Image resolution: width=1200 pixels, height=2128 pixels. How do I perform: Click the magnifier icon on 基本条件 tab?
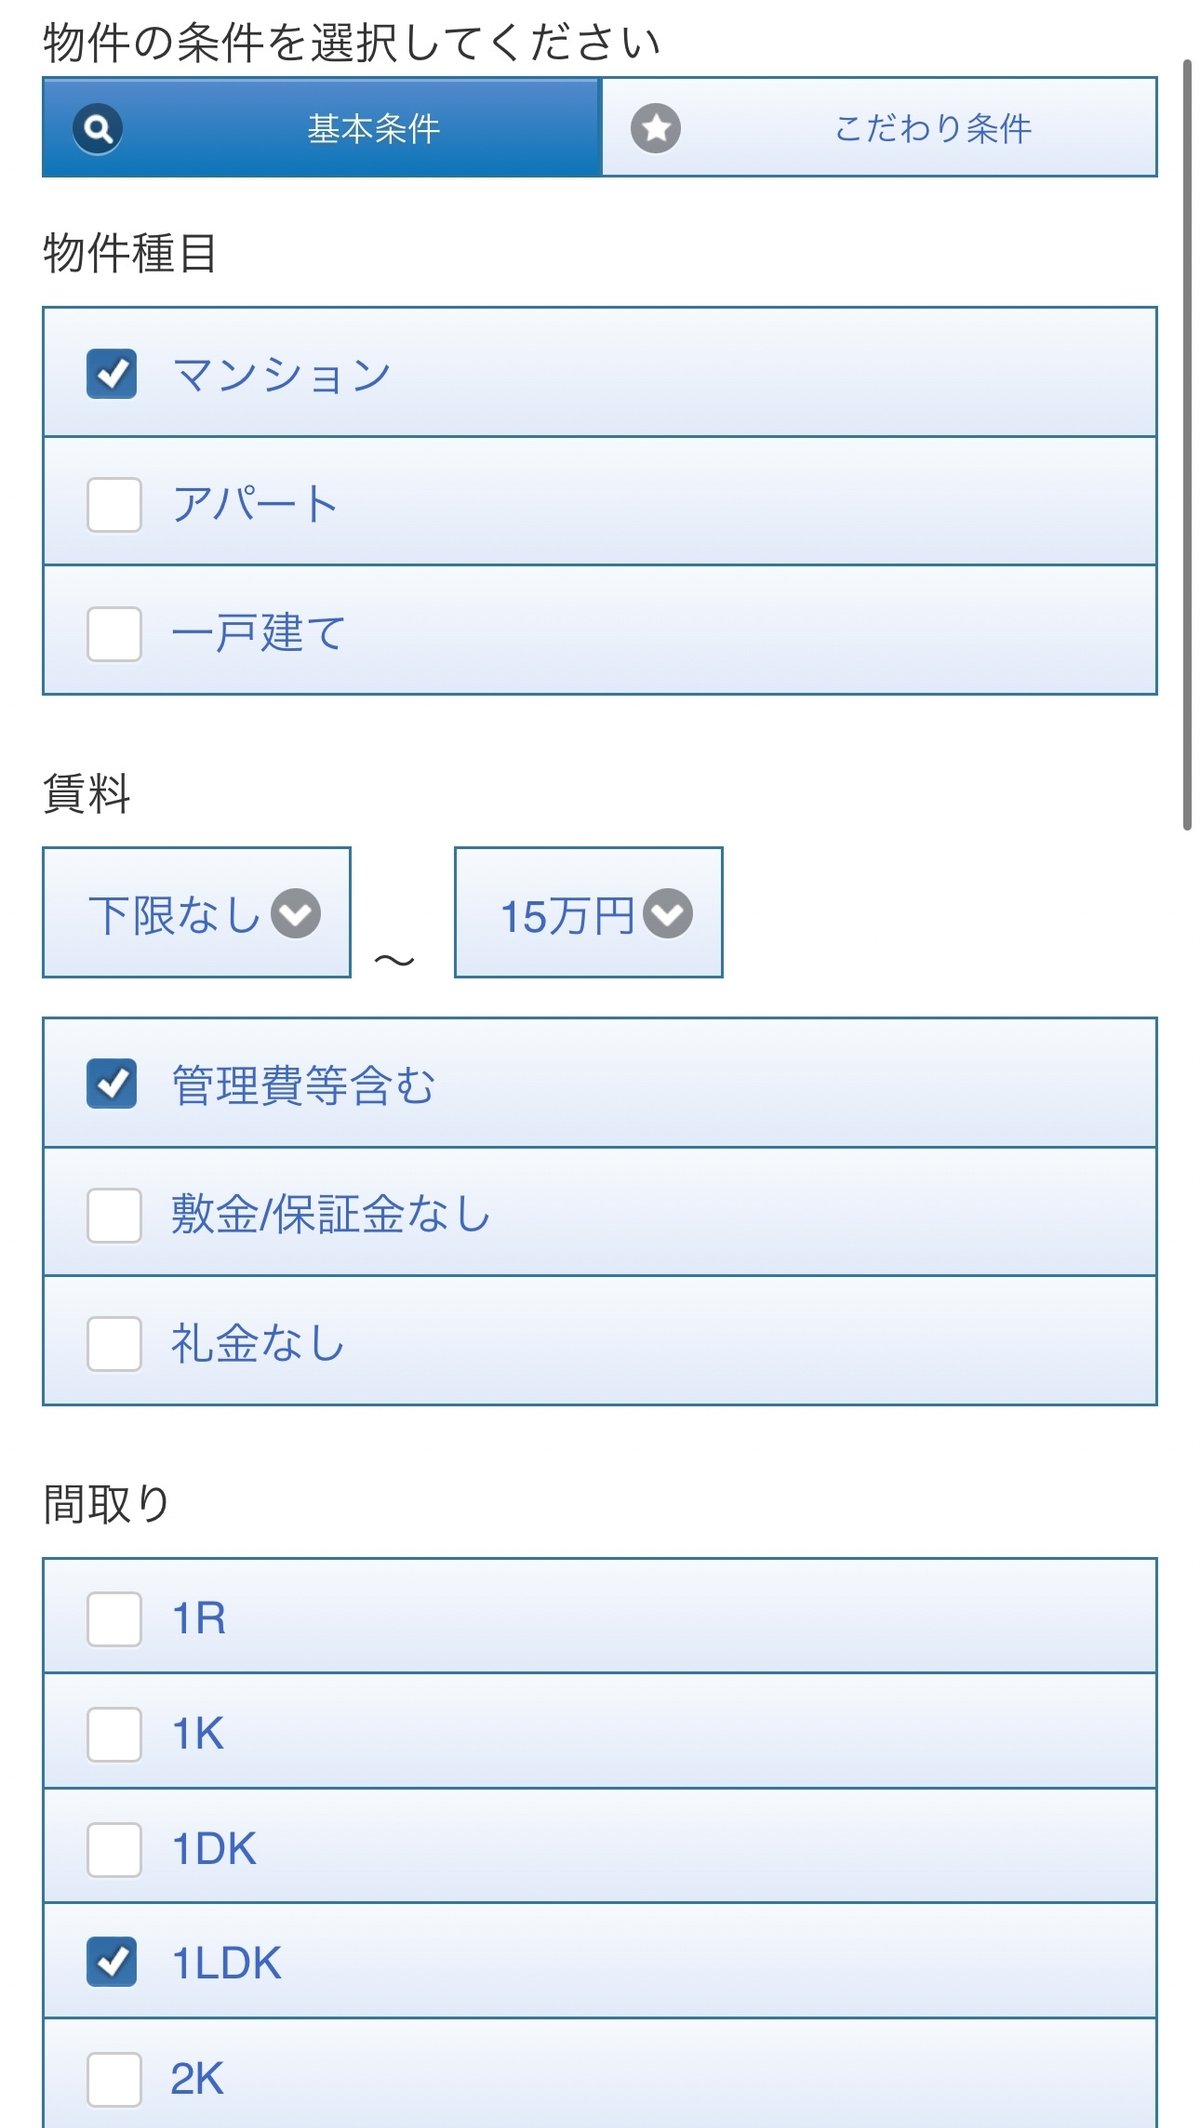pyautogui.click(x=95, y=128)
